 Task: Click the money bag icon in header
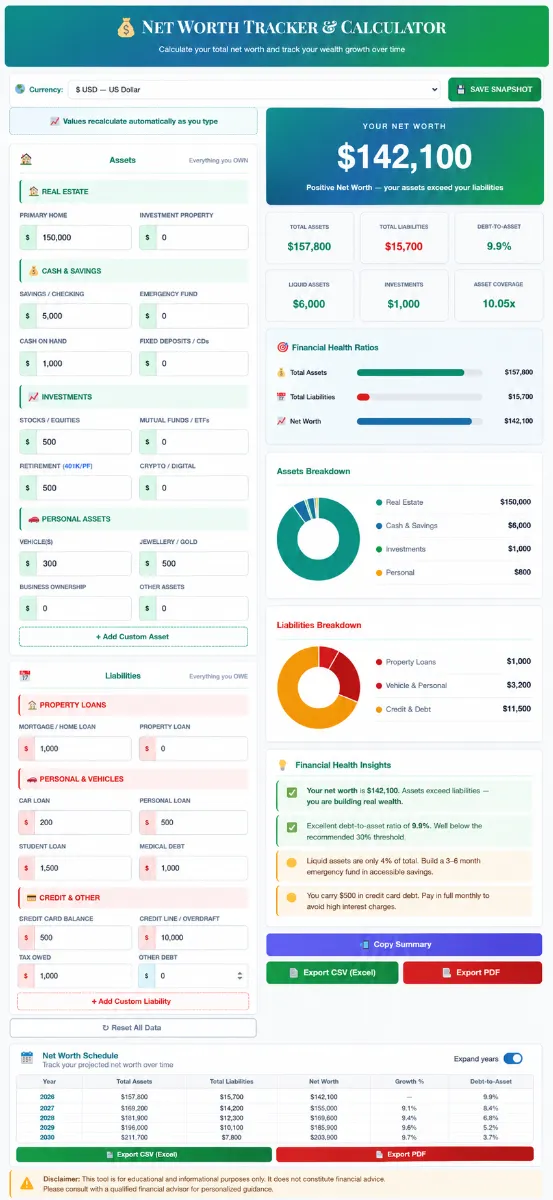pyautogui.click(x=125, y=27)
